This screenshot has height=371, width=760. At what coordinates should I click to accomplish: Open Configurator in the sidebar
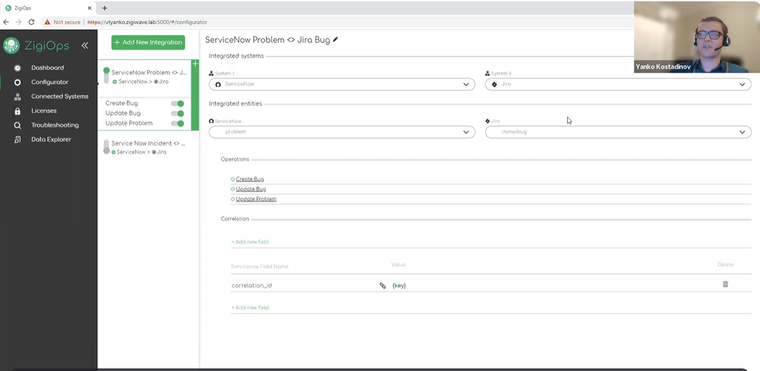pos(49,82)
